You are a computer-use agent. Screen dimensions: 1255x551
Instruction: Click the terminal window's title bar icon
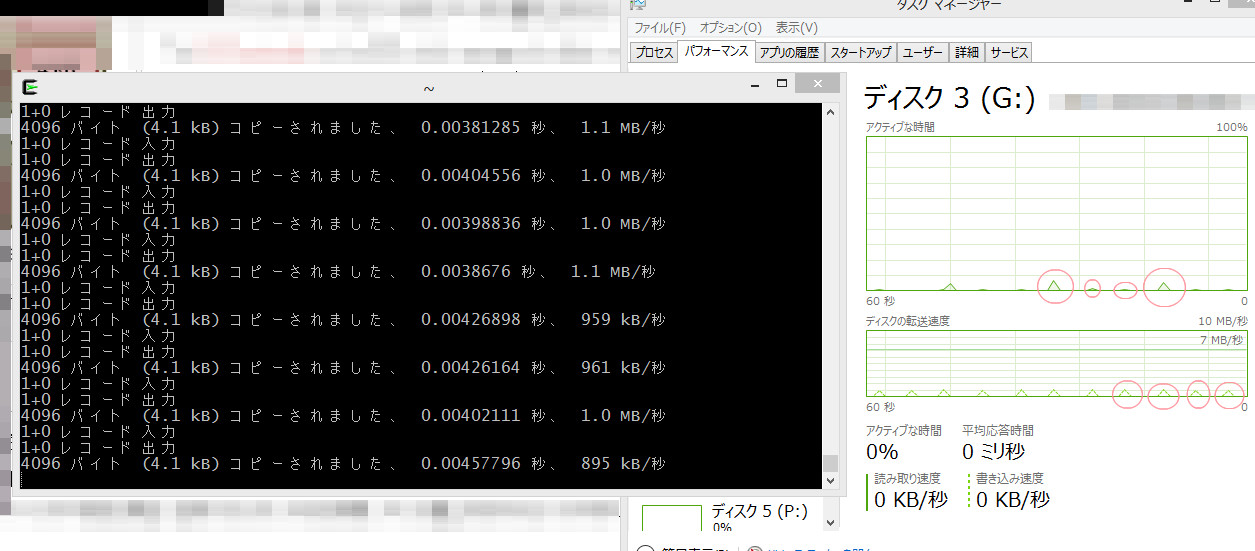point(31,87)
